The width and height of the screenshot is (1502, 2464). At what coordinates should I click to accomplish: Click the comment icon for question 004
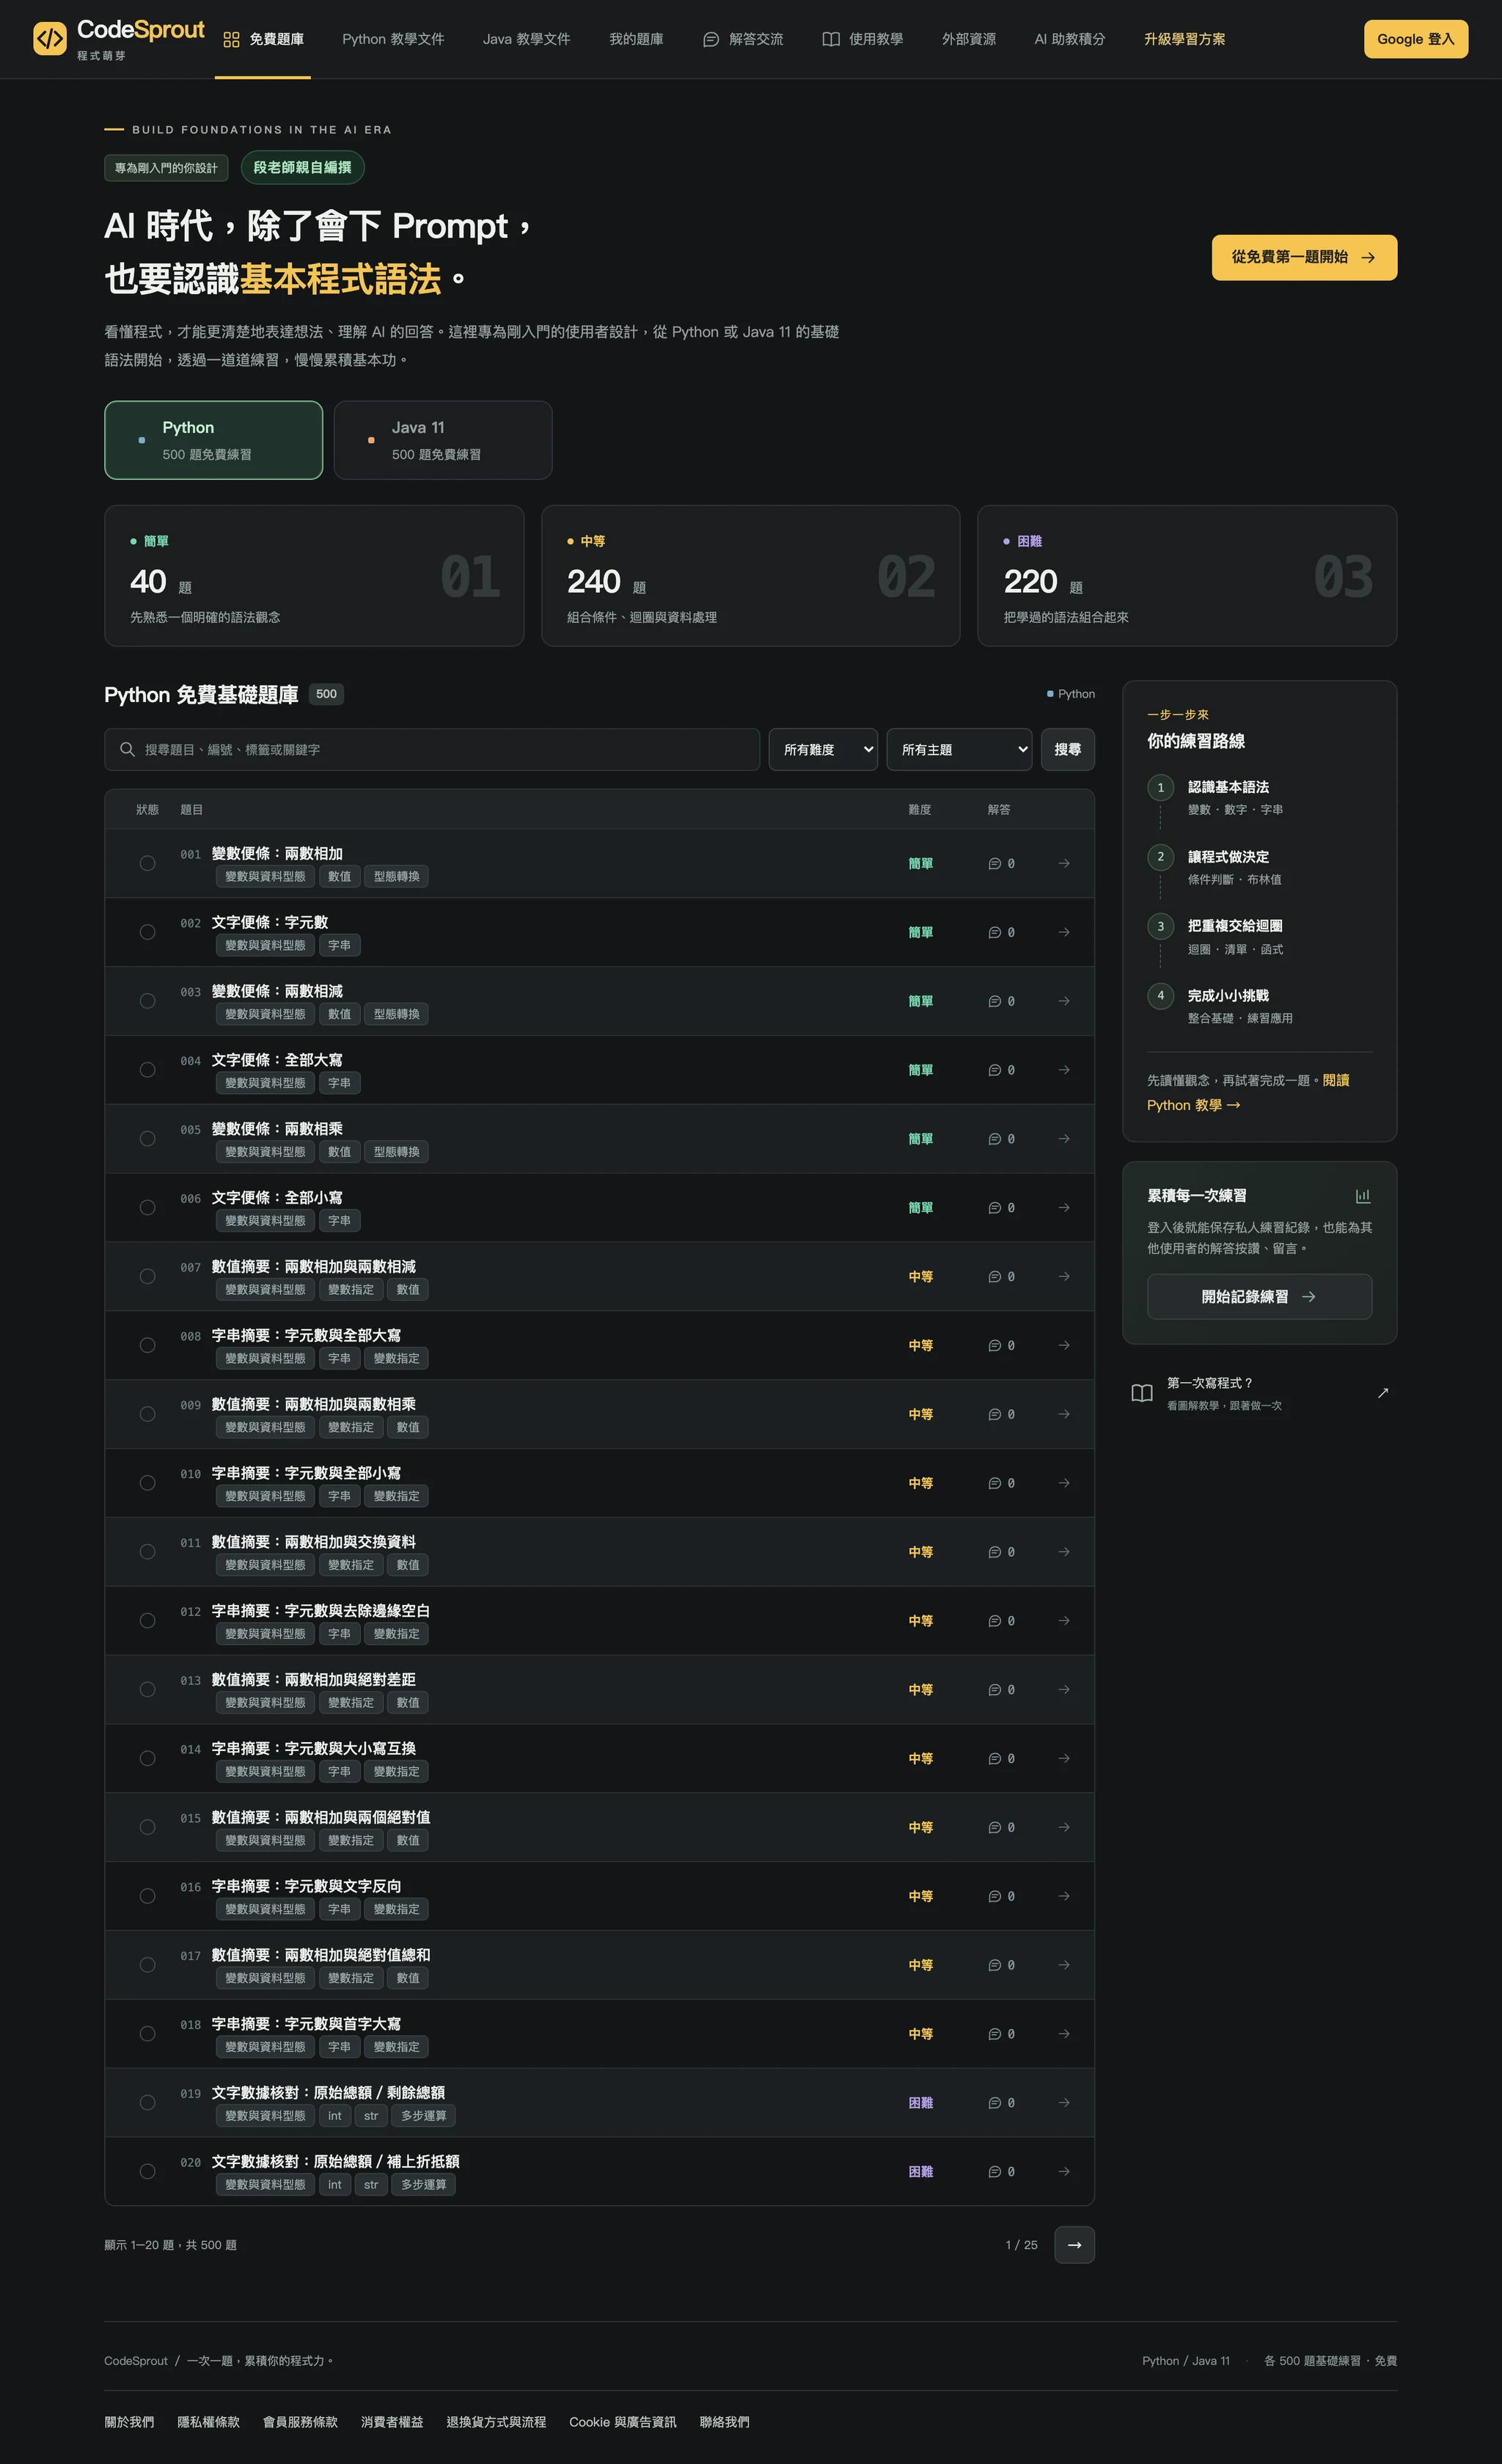coord(994,1070)
